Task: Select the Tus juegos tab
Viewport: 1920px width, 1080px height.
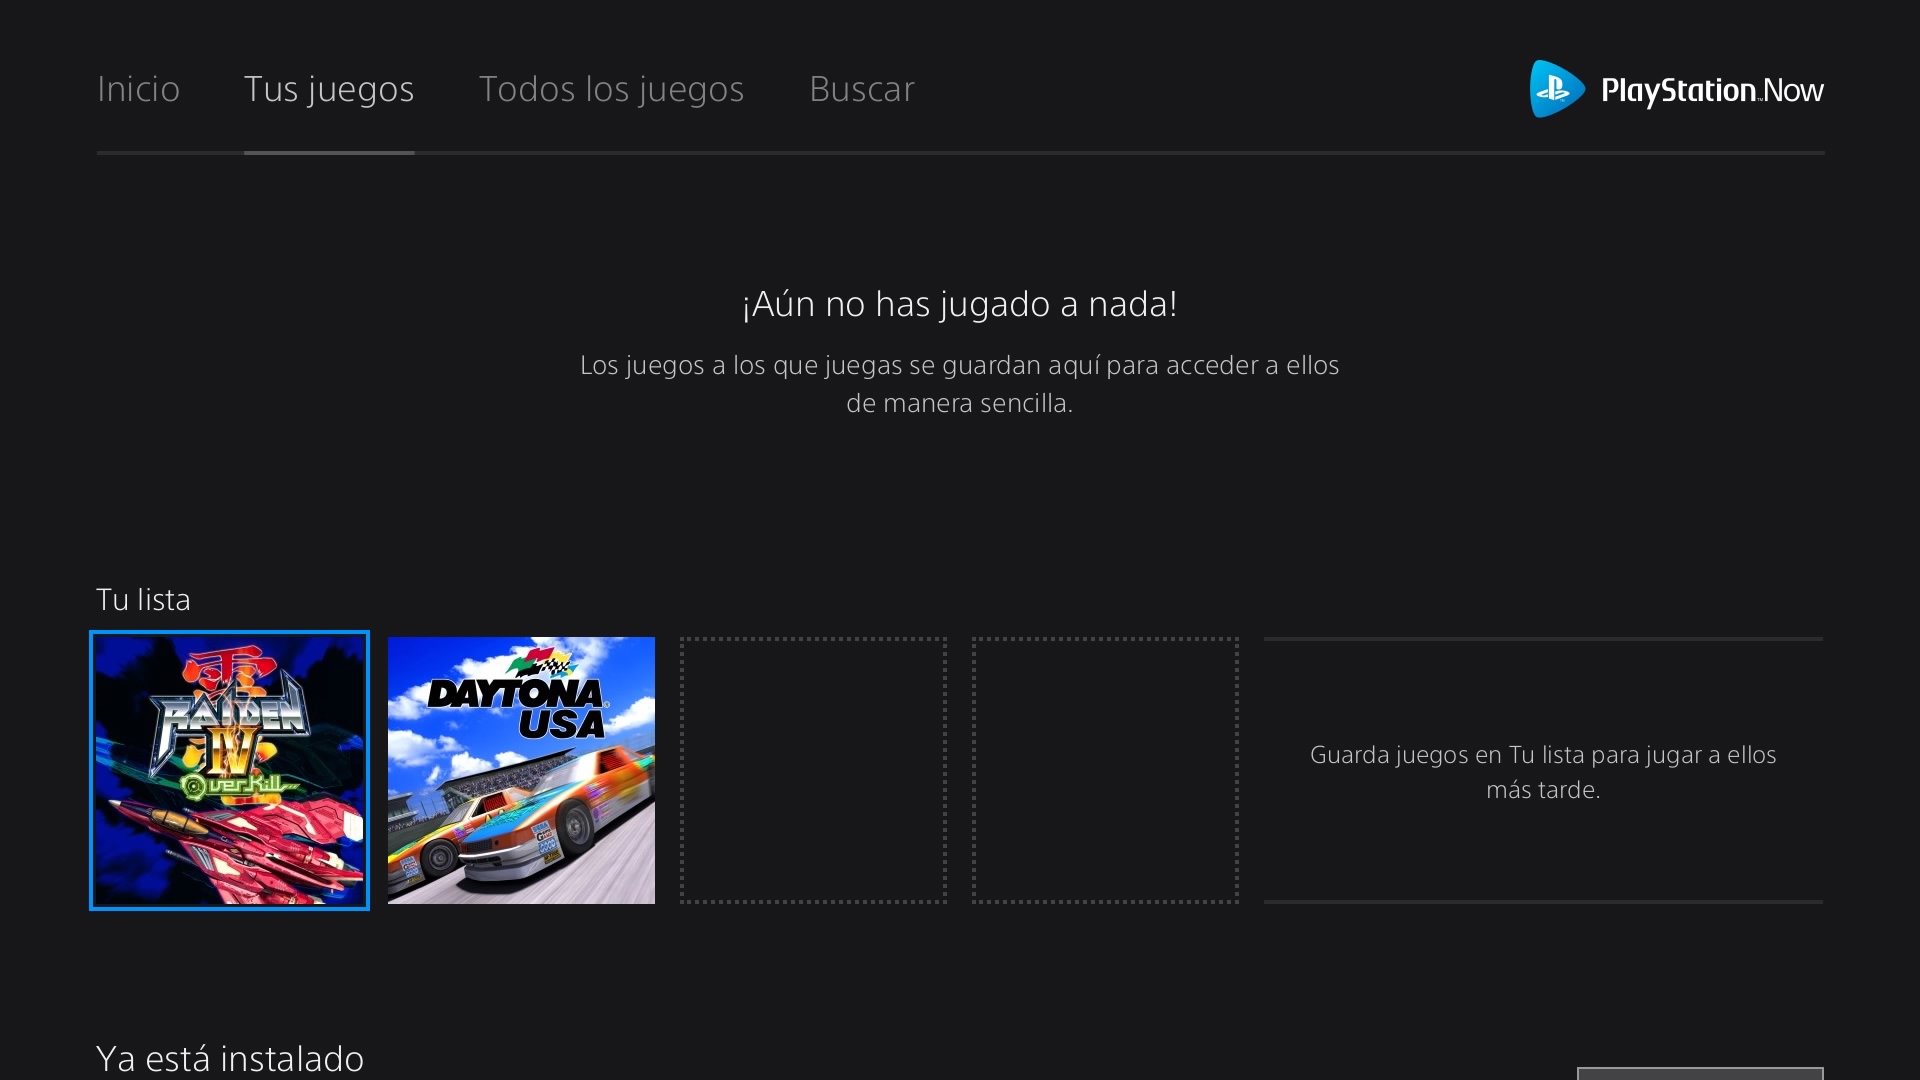Action: tap(329, 89)
